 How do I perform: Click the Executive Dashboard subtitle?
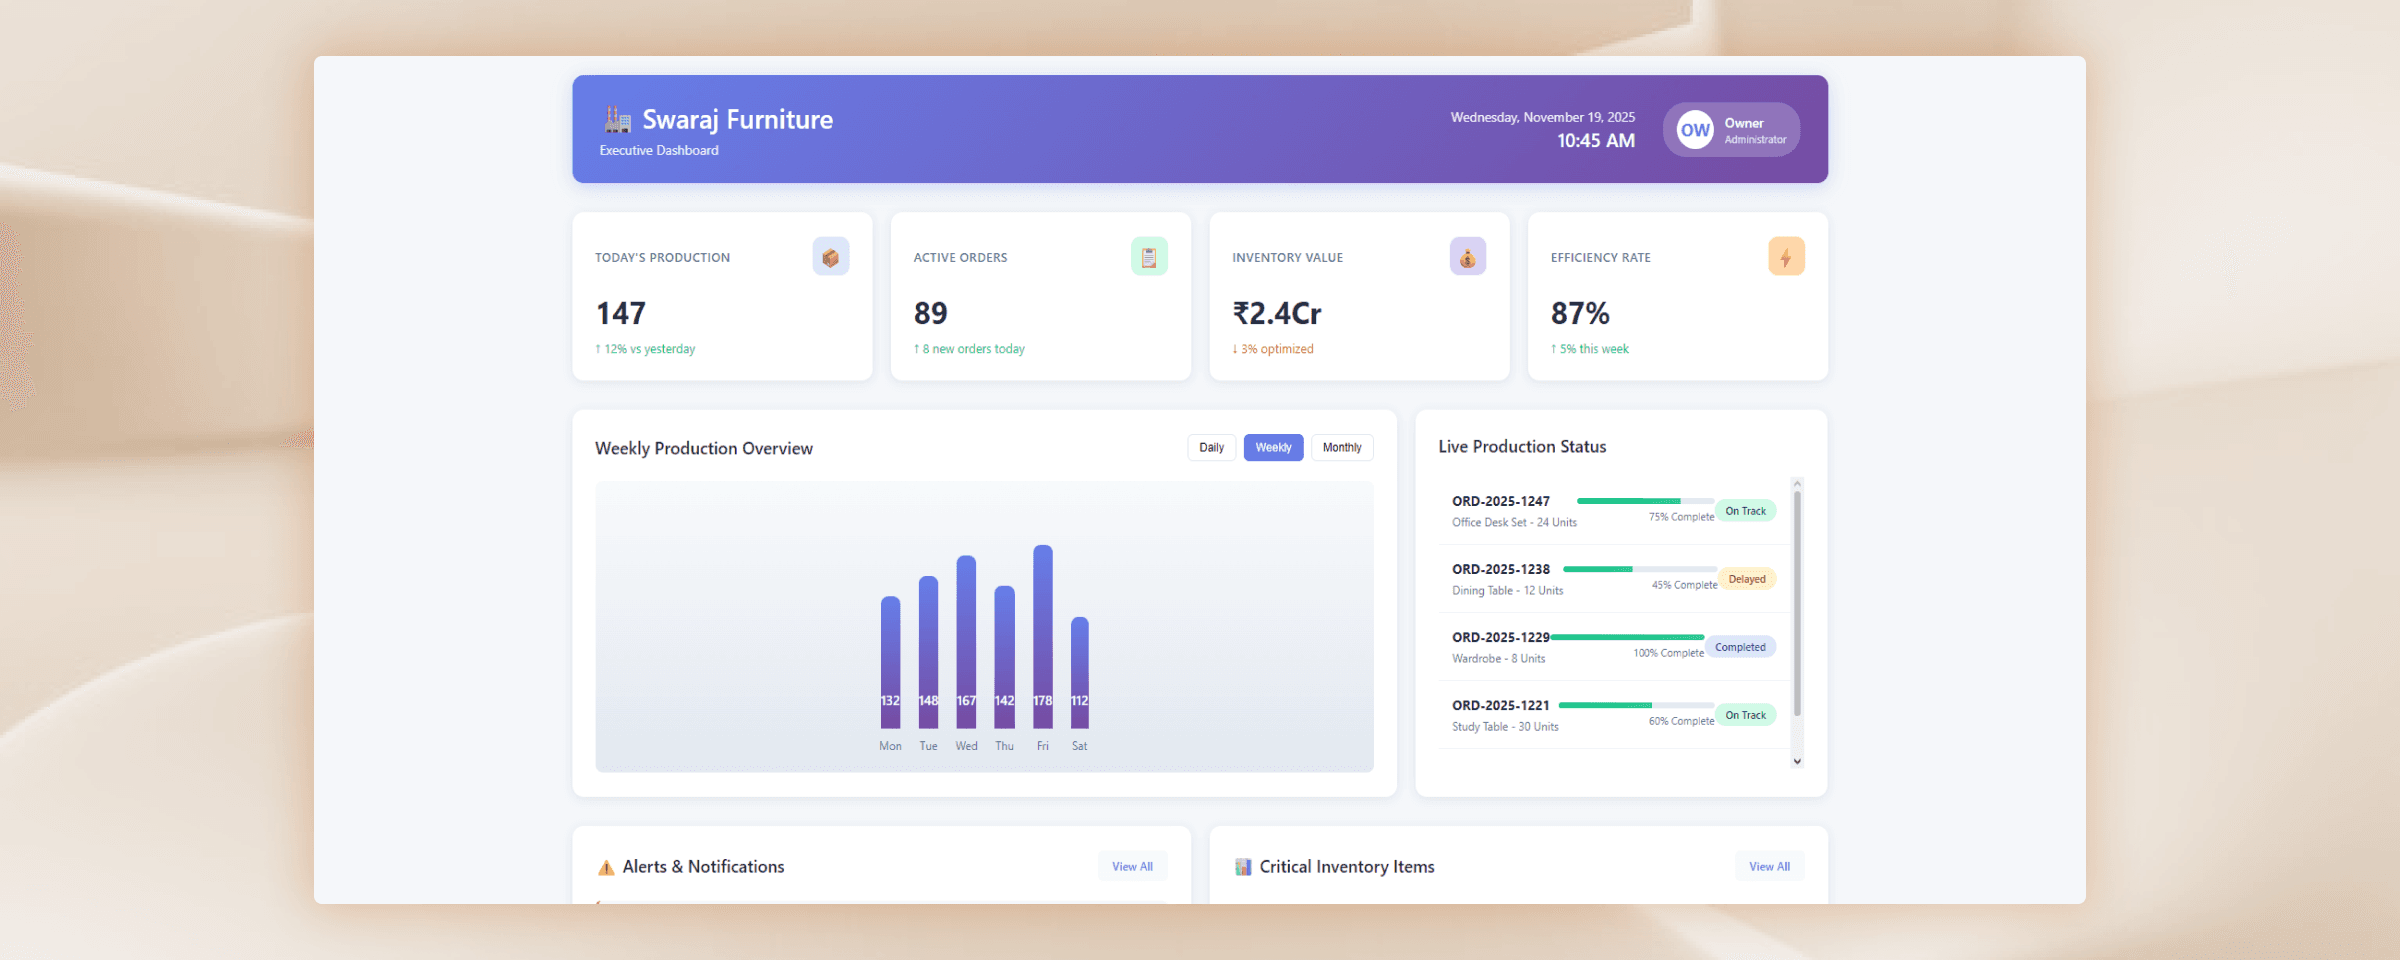tap(659, 151)
